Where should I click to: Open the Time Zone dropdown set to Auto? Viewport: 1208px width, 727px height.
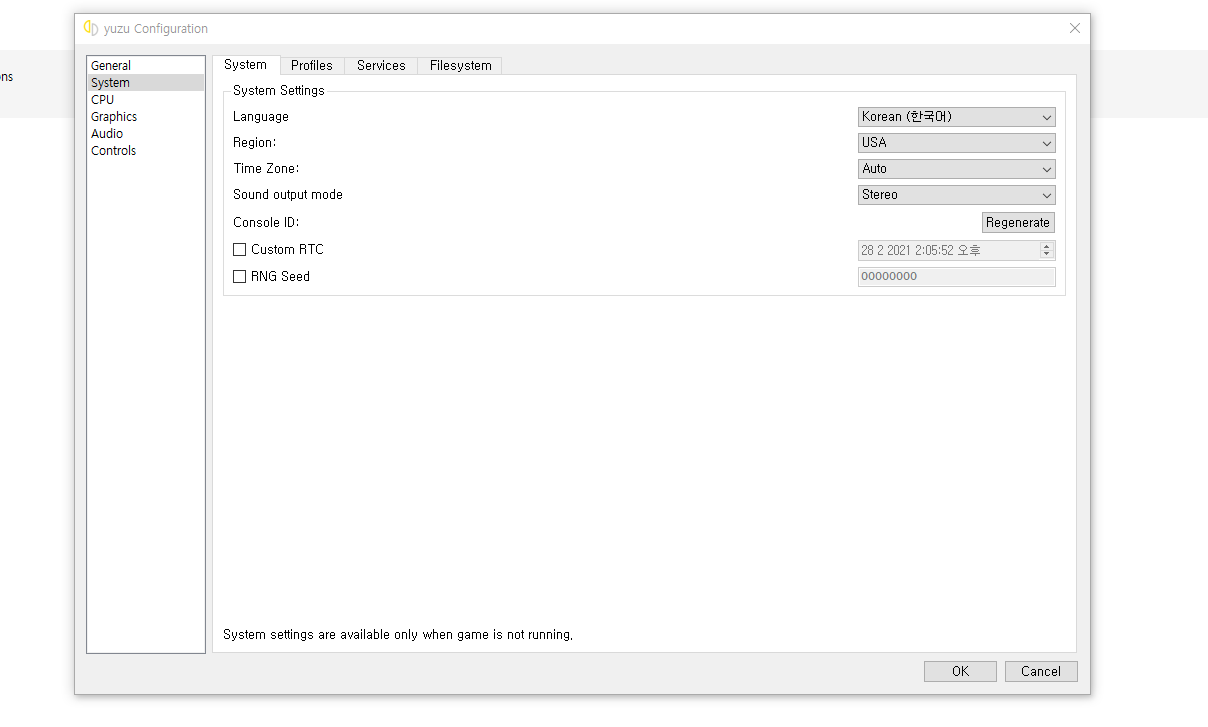point(957,169)
